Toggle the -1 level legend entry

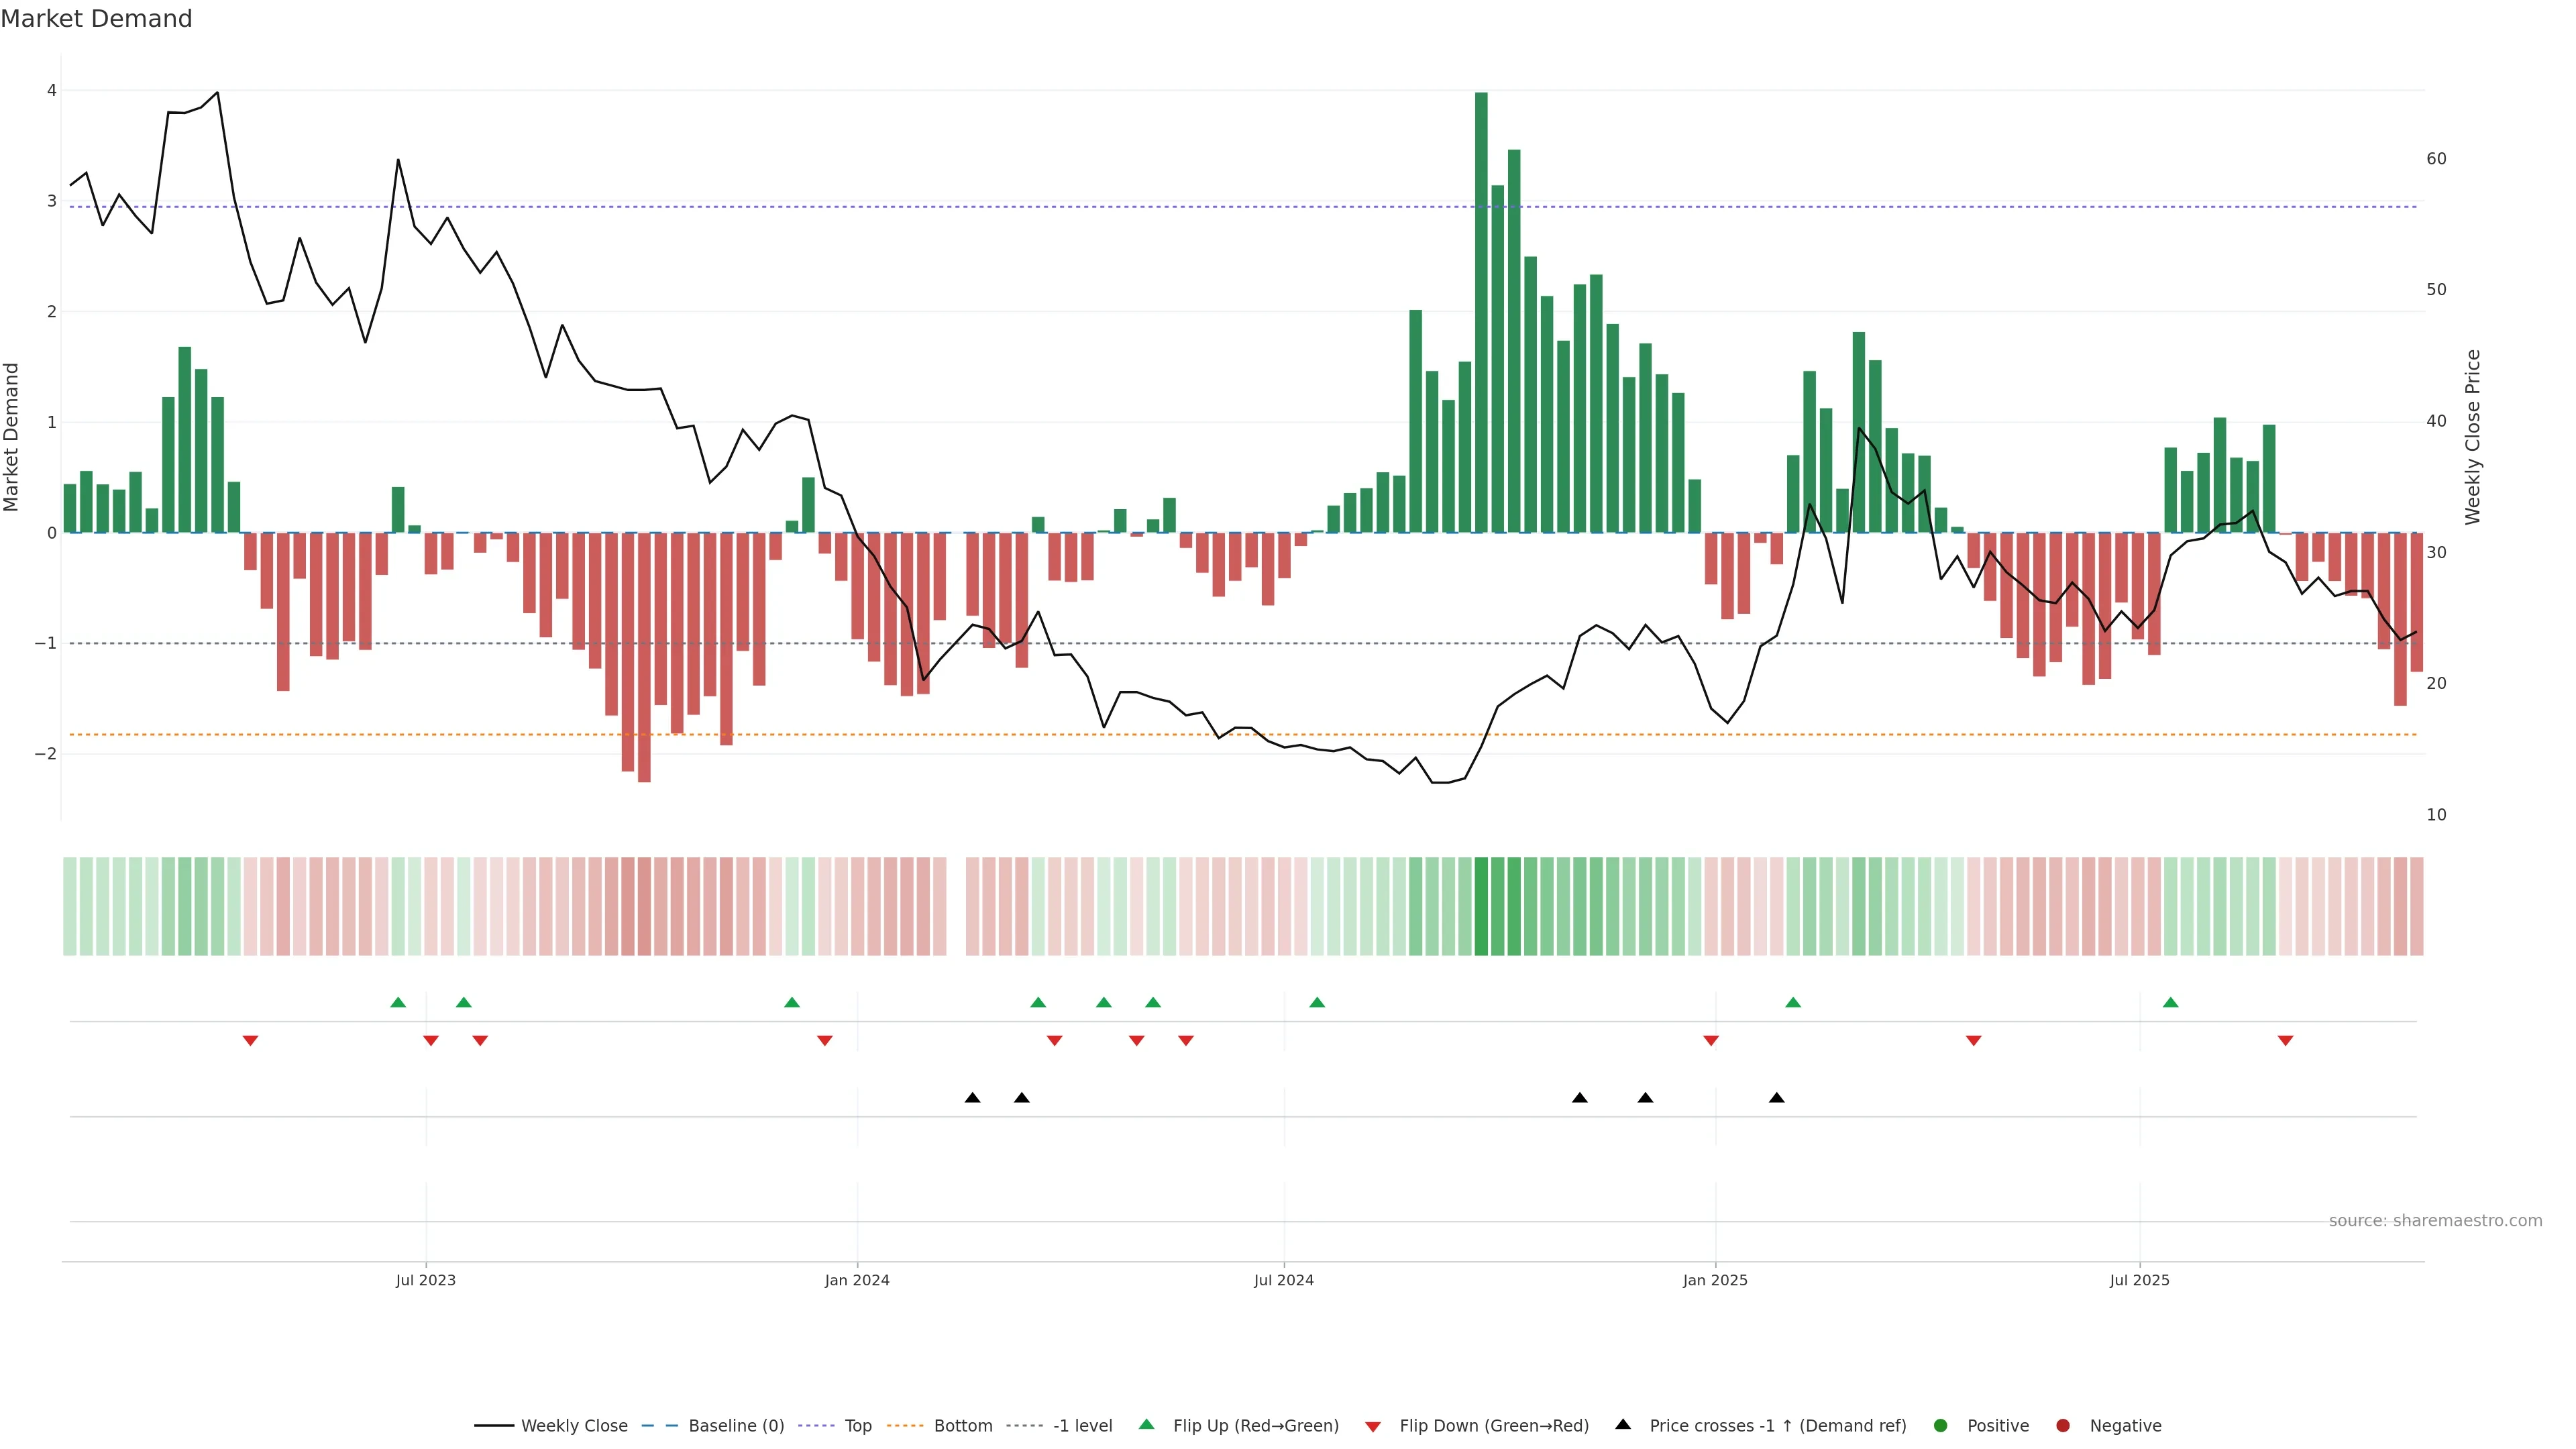(x=1082, y=1425)
